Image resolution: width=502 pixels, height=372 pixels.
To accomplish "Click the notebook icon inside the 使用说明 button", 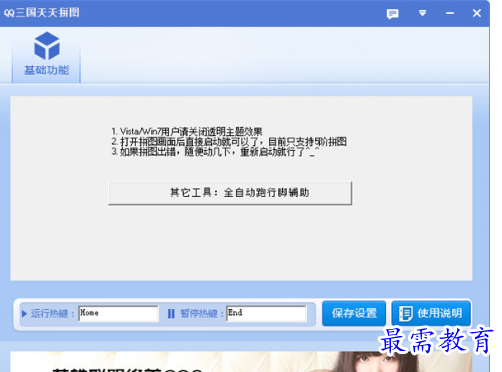I will [406, 314].
